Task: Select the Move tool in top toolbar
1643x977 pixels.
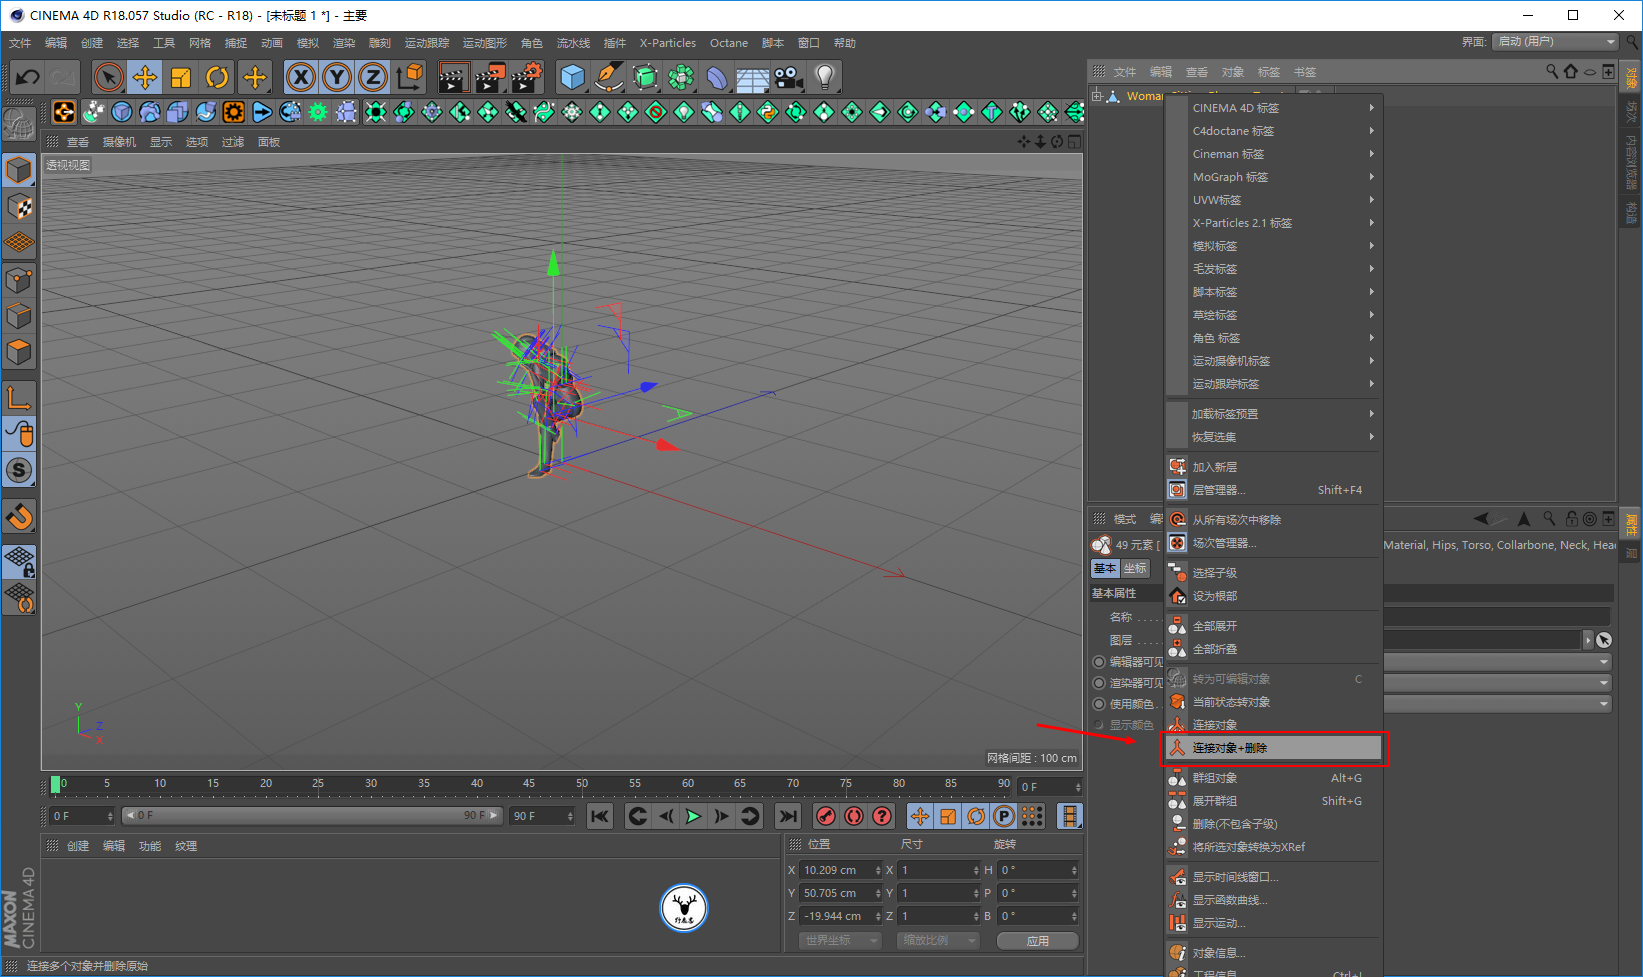Action: coord(144,77)
